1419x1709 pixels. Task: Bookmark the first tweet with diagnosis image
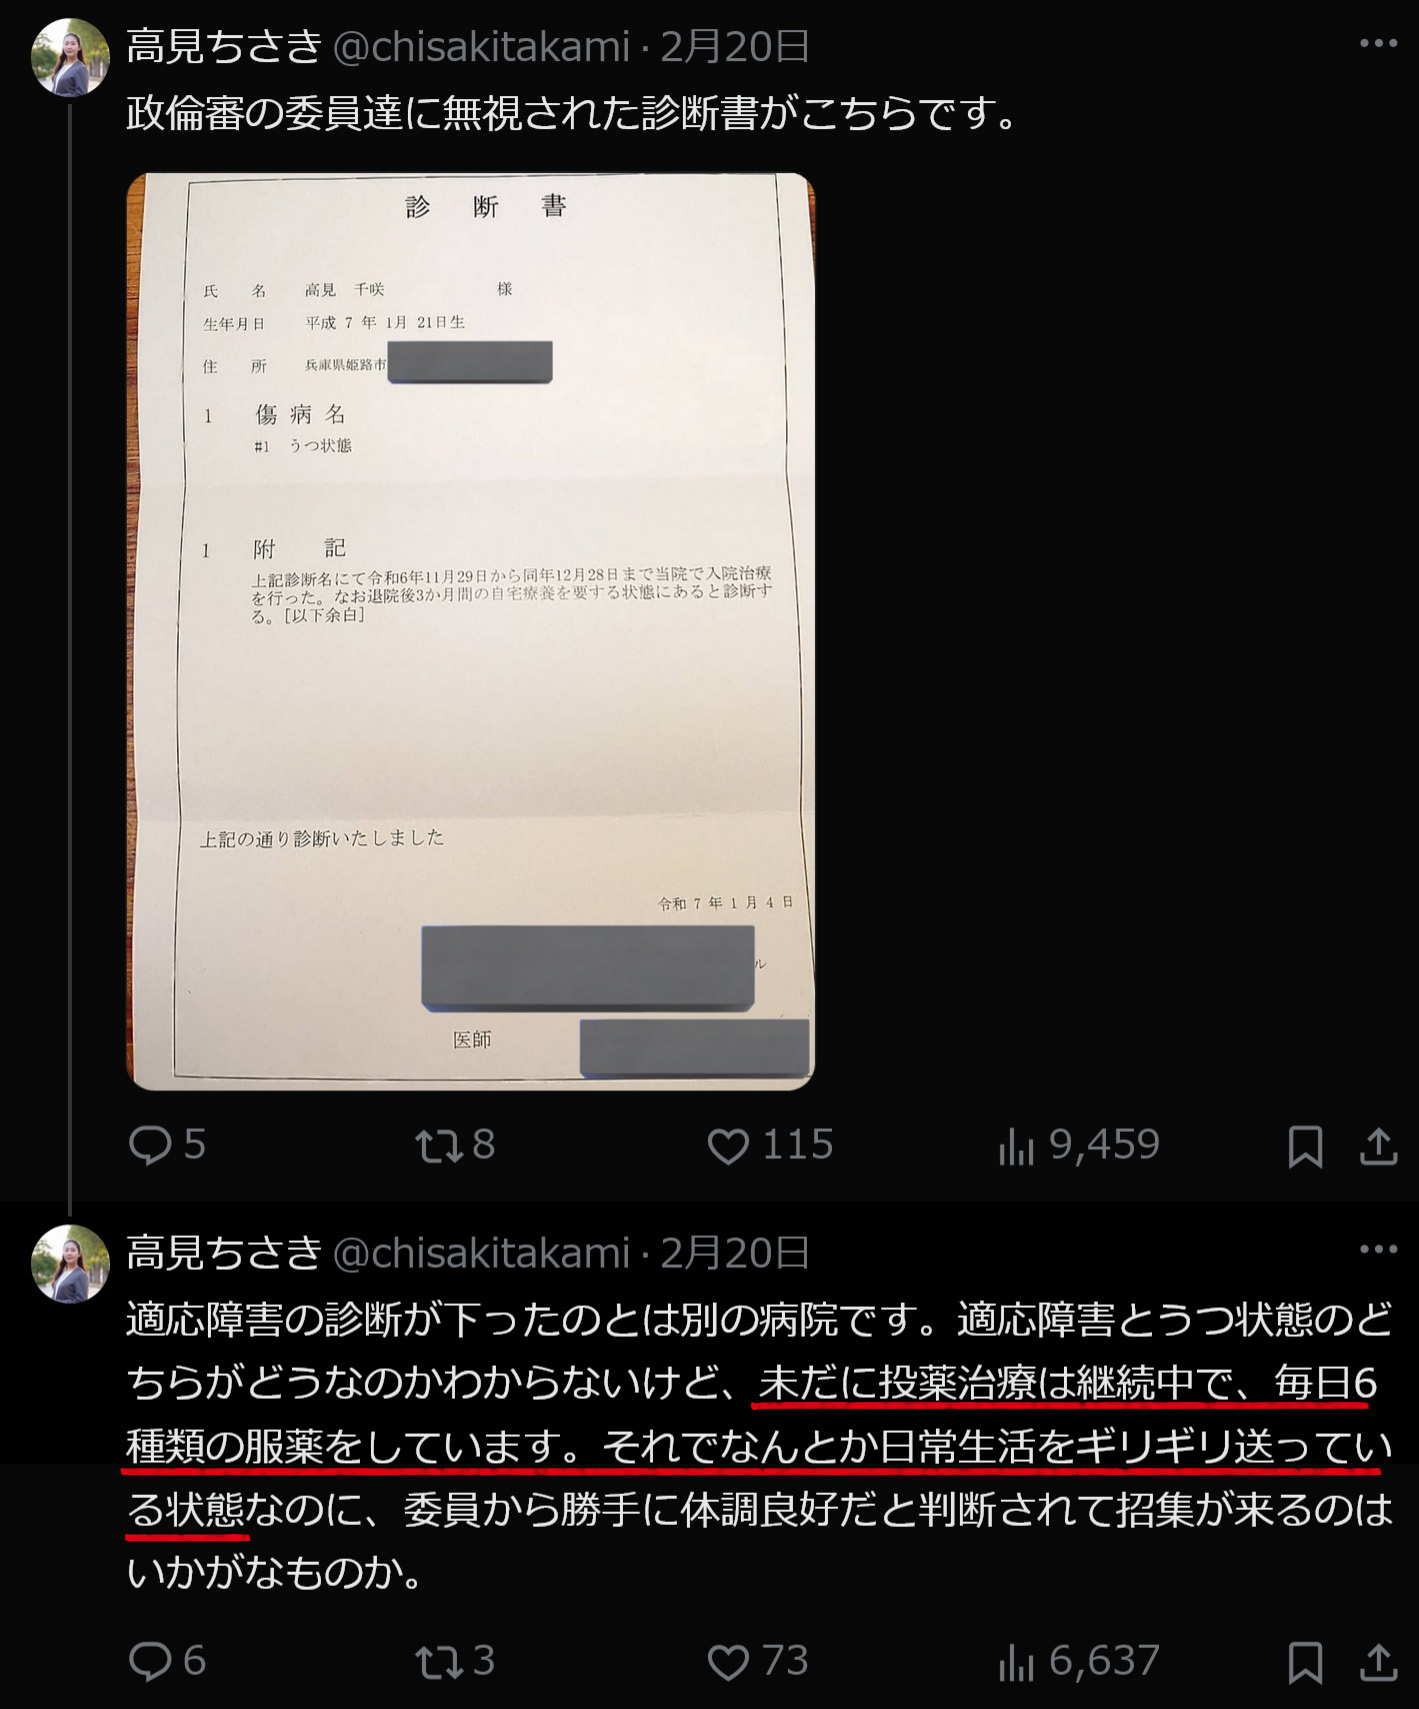(x=1305, y=1146)
